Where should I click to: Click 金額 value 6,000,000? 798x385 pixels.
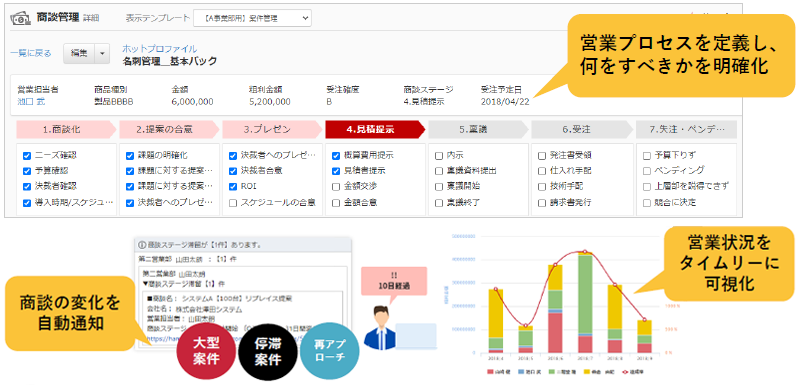click(192, 101)
